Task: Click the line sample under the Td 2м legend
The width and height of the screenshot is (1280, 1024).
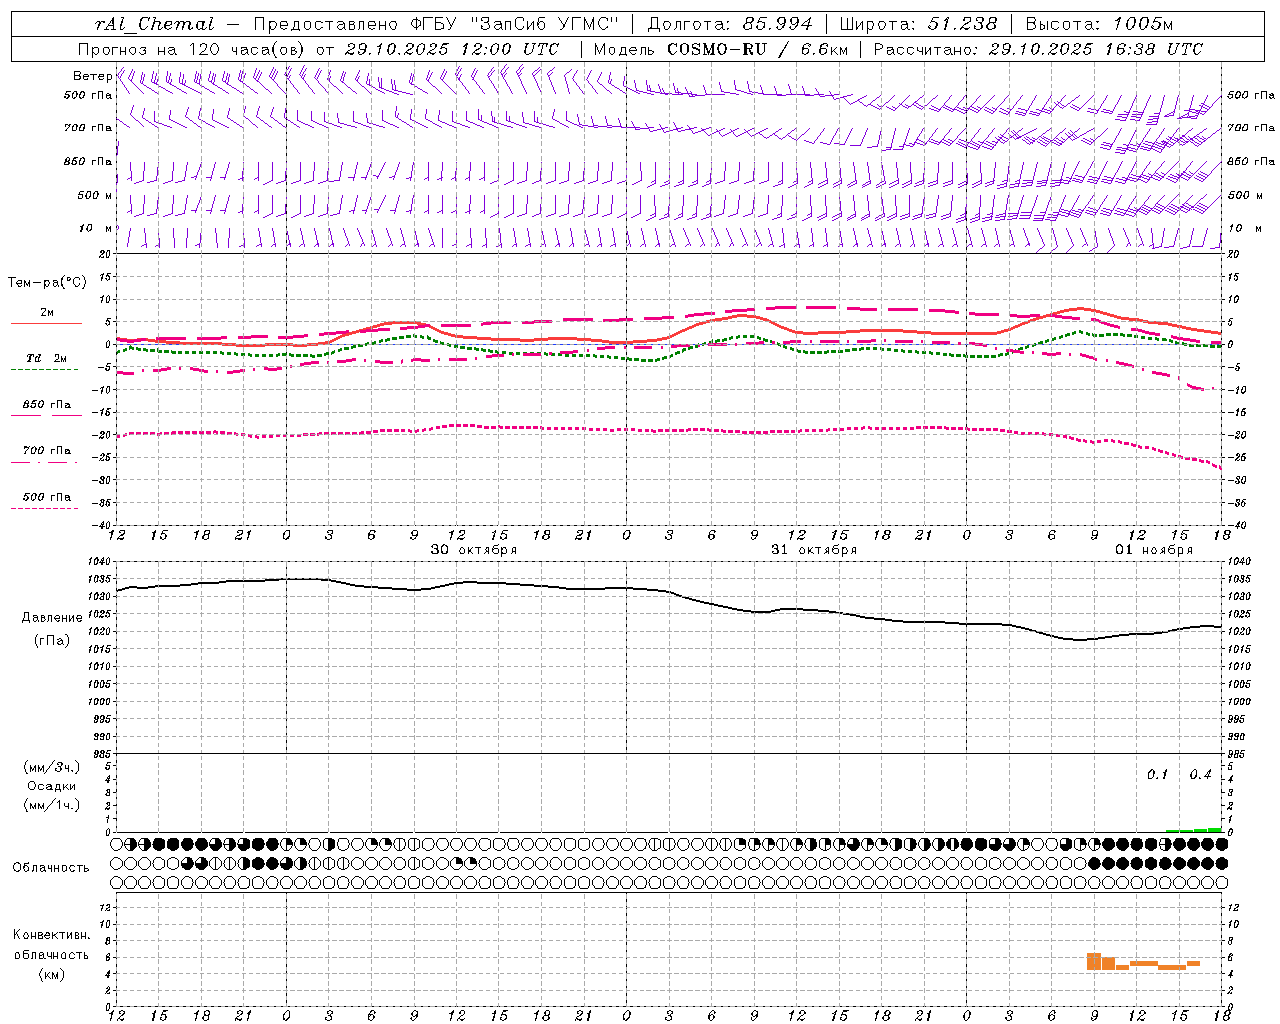Action: (x=45, y=370)
